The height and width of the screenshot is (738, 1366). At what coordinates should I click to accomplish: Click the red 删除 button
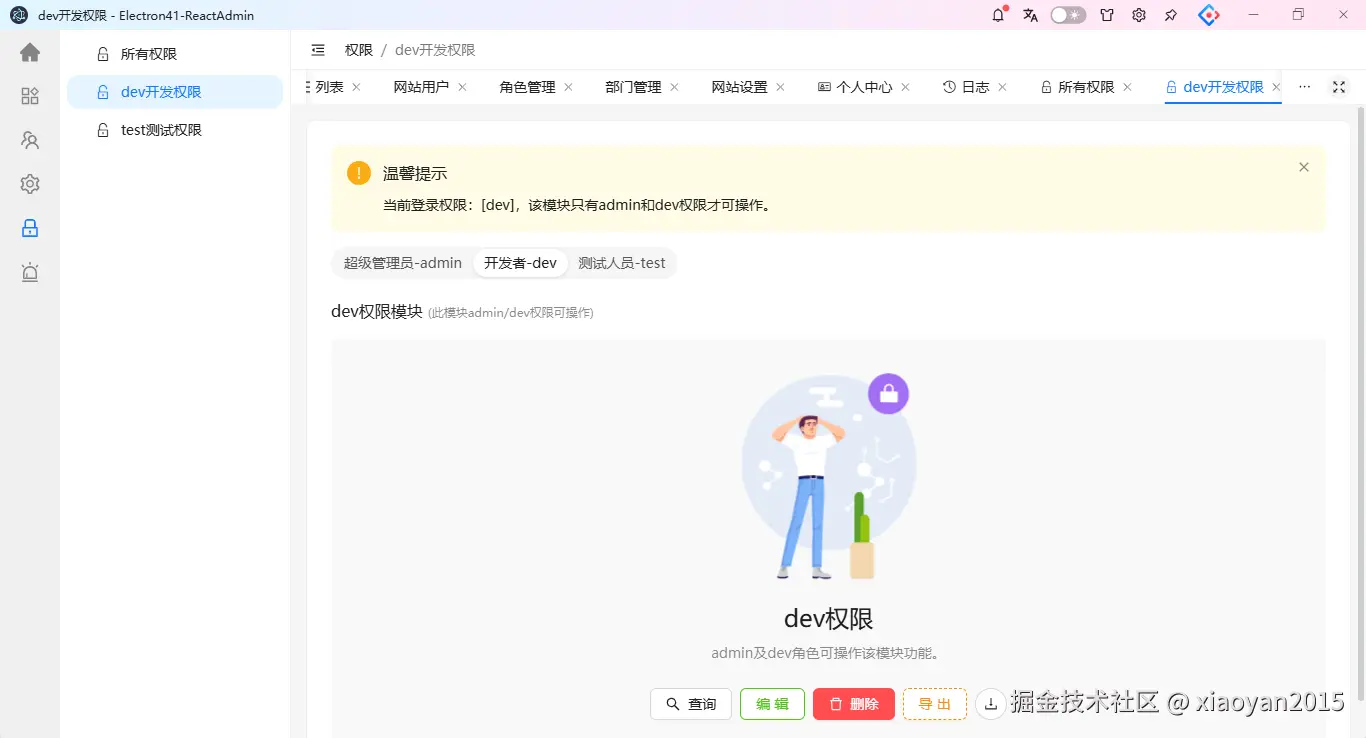[854, 704]
